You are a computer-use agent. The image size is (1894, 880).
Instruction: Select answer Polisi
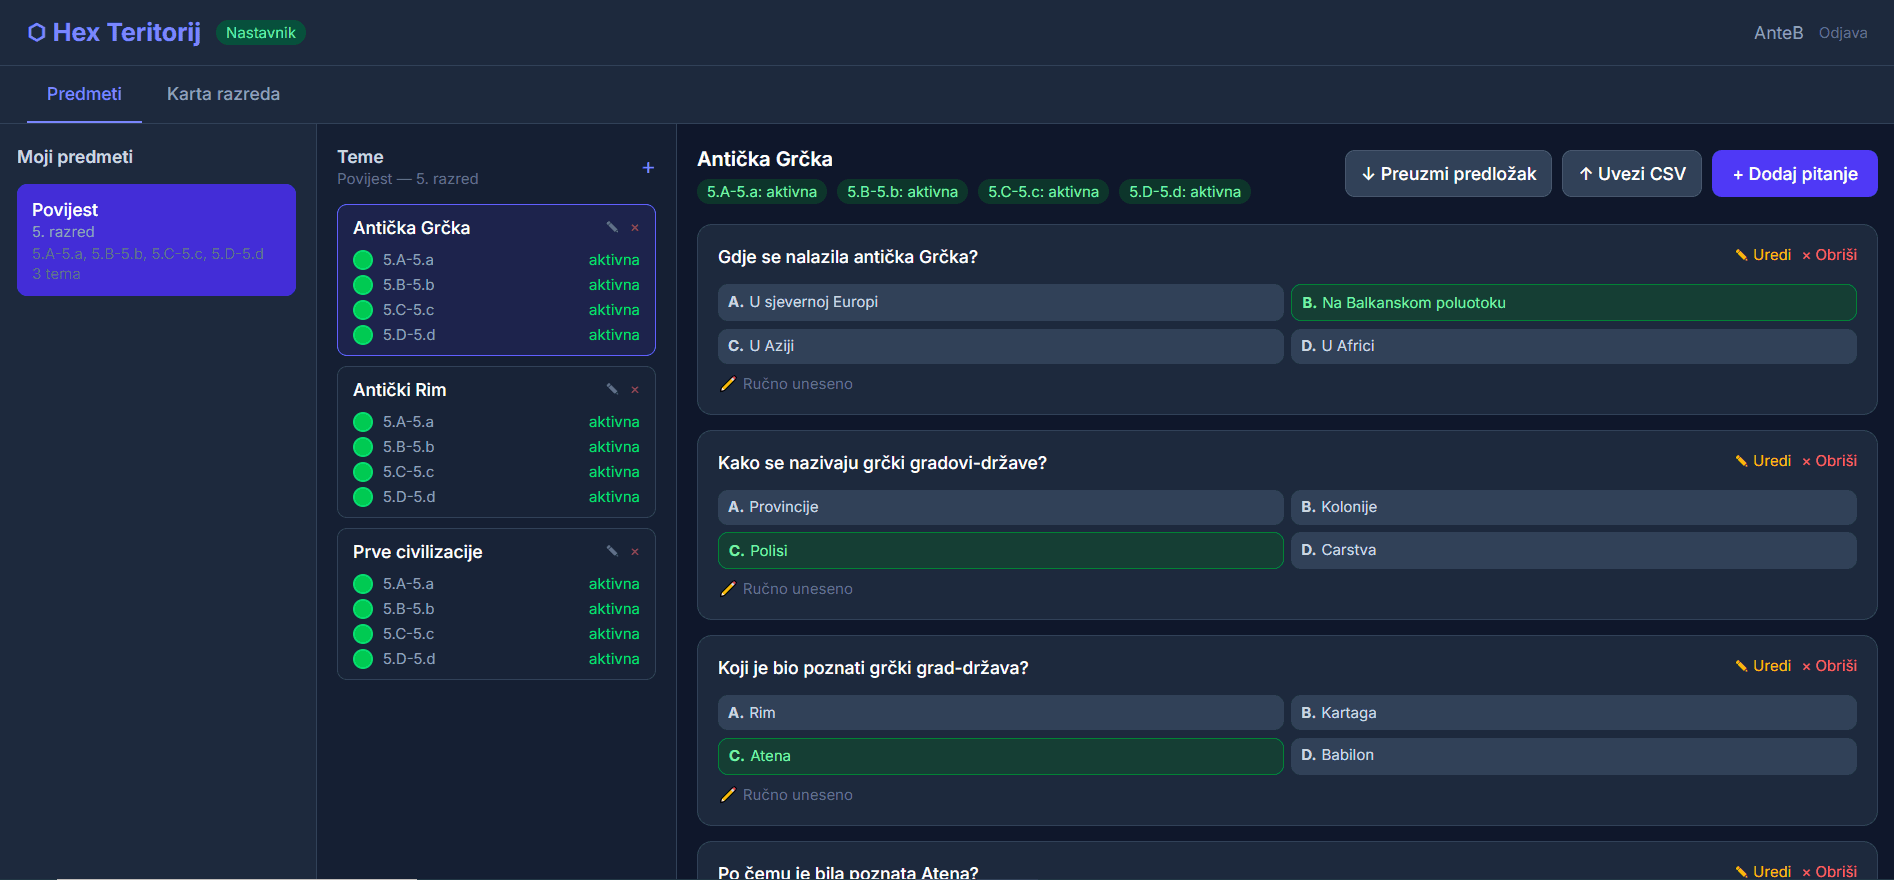tap(1000, 551)
